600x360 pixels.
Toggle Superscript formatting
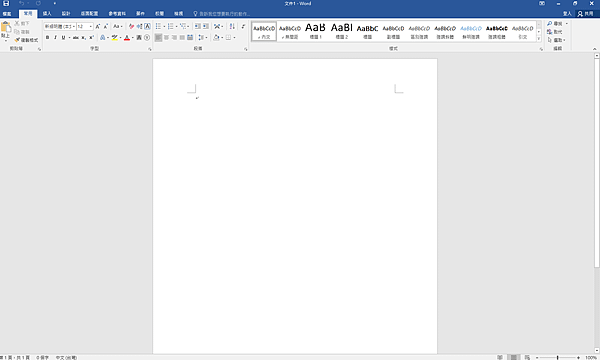pyautogui.click(x=91, y=37)
